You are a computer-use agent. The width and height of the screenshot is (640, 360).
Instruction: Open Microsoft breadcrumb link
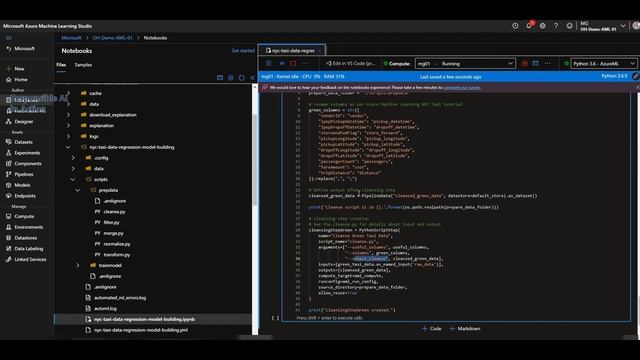71,38
